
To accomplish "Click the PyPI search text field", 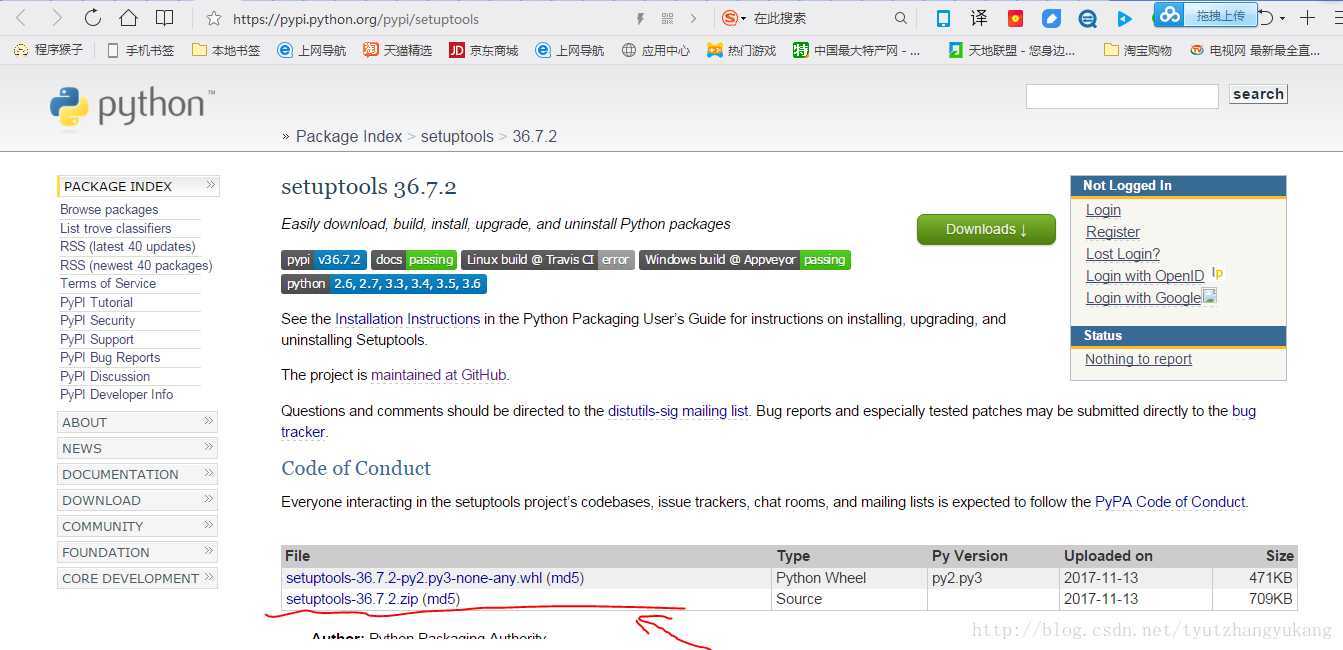I will click(x=1122, y=95).
